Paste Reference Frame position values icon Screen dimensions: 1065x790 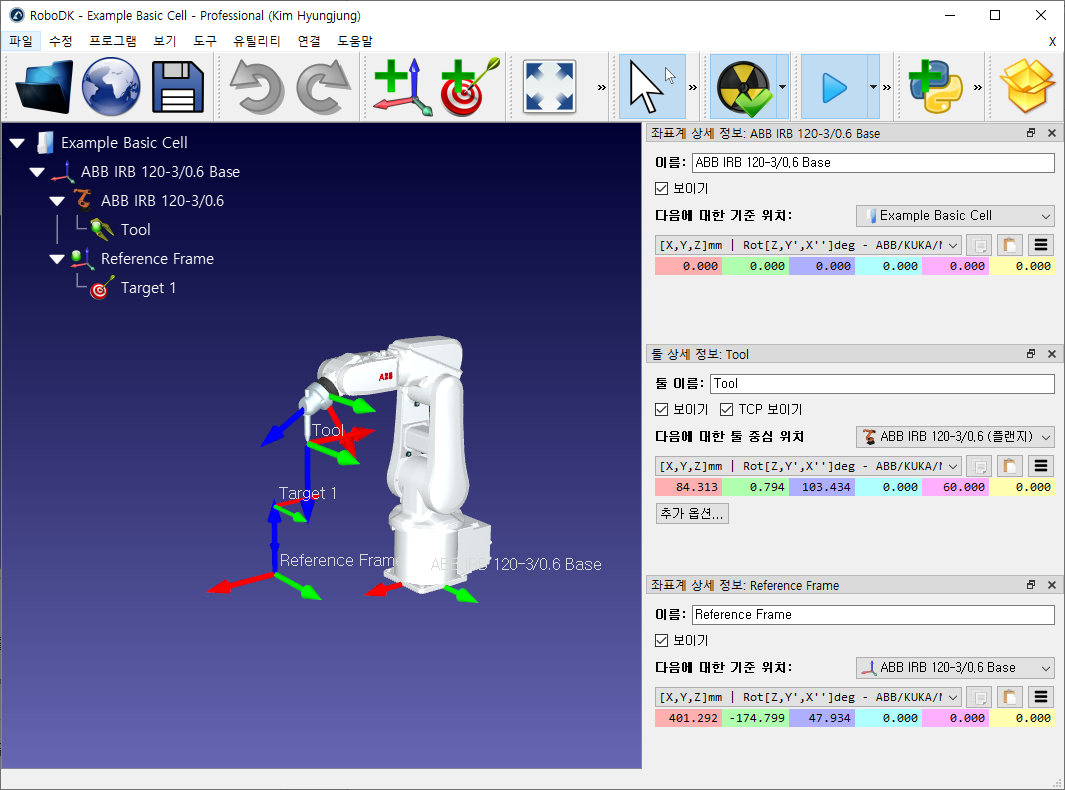[1009, 697]
